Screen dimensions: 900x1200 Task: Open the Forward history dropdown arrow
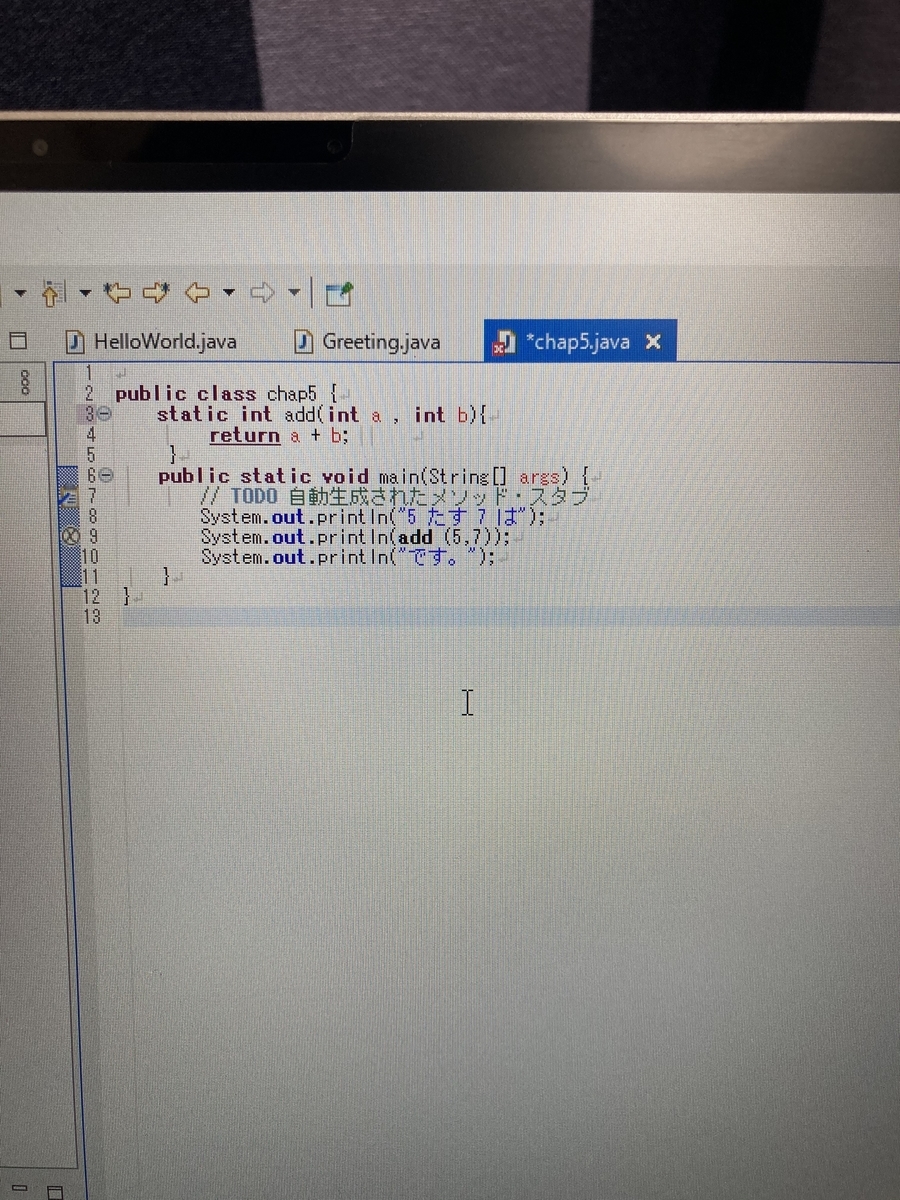pos(294,293)
